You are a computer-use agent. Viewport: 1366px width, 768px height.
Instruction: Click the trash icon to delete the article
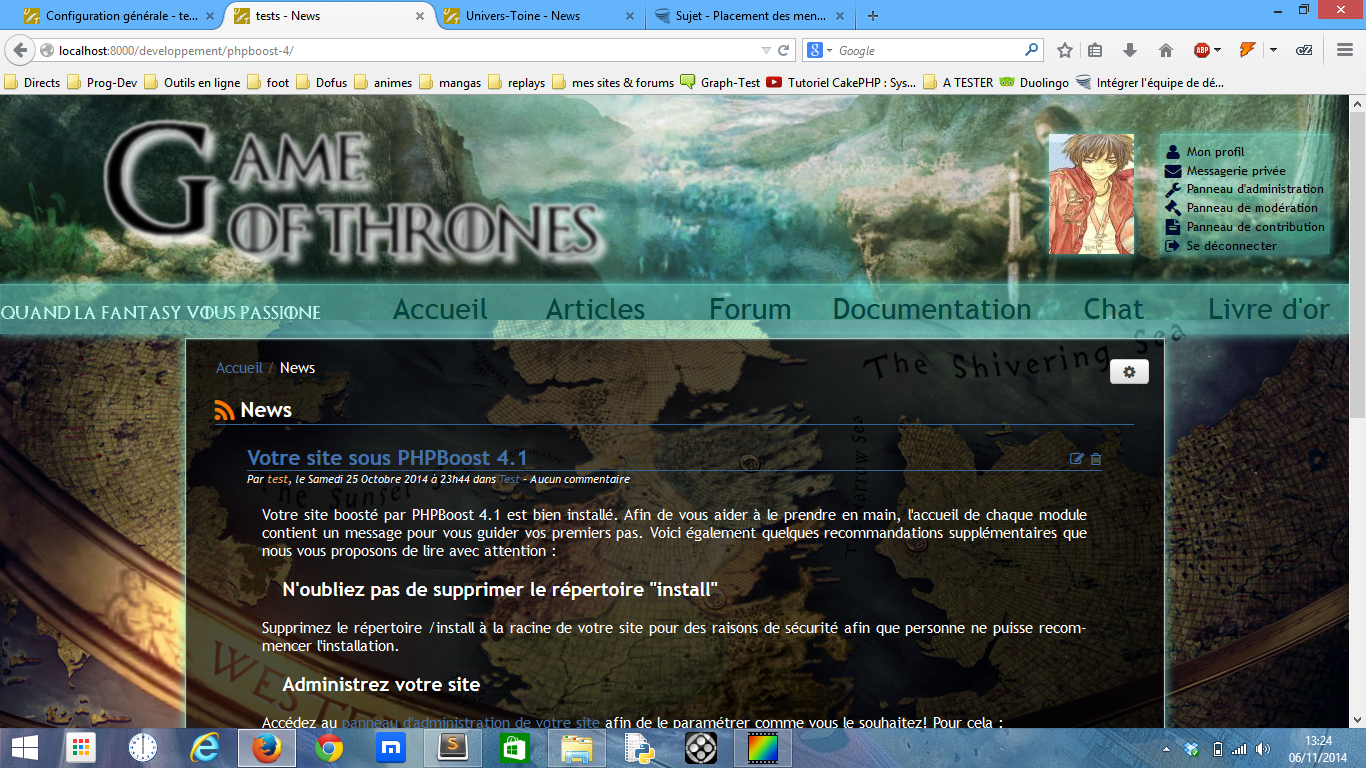pyautogui.click(x=1096, y=459)
